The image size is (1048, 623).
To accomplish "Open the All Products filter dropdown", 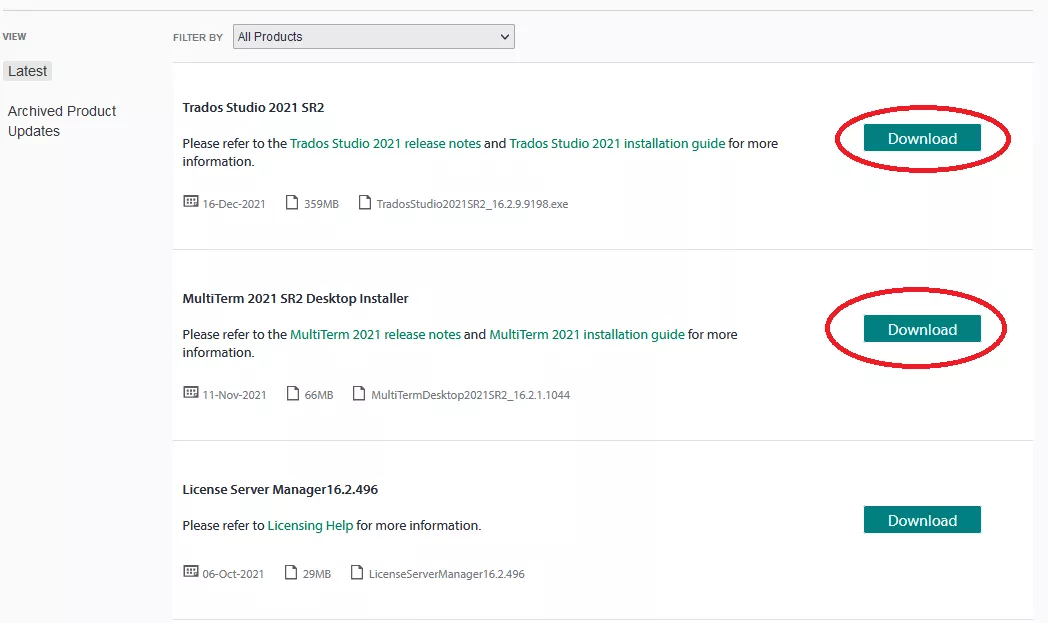I will click(x=374, y=37).
